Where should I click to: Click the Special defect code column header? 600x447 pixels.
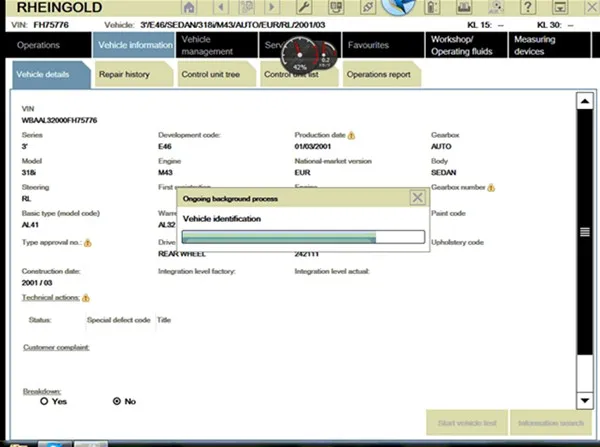click(119, 320)
